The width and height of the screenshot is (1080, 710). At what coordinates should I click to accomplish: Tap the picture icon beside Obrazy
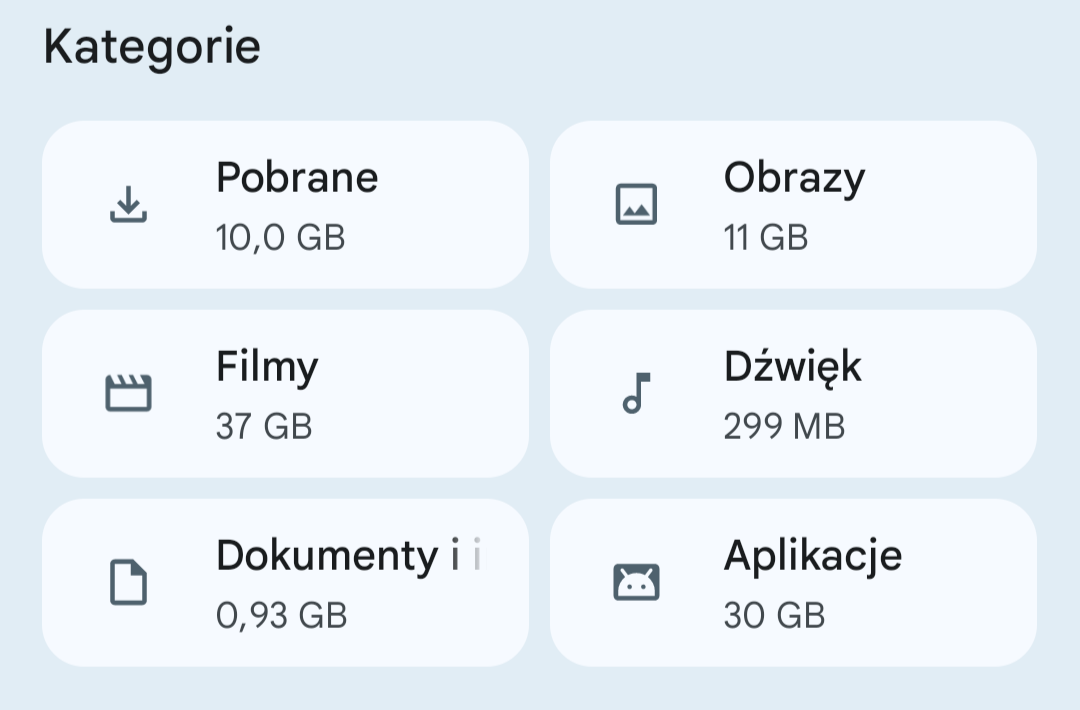(635, 205)
